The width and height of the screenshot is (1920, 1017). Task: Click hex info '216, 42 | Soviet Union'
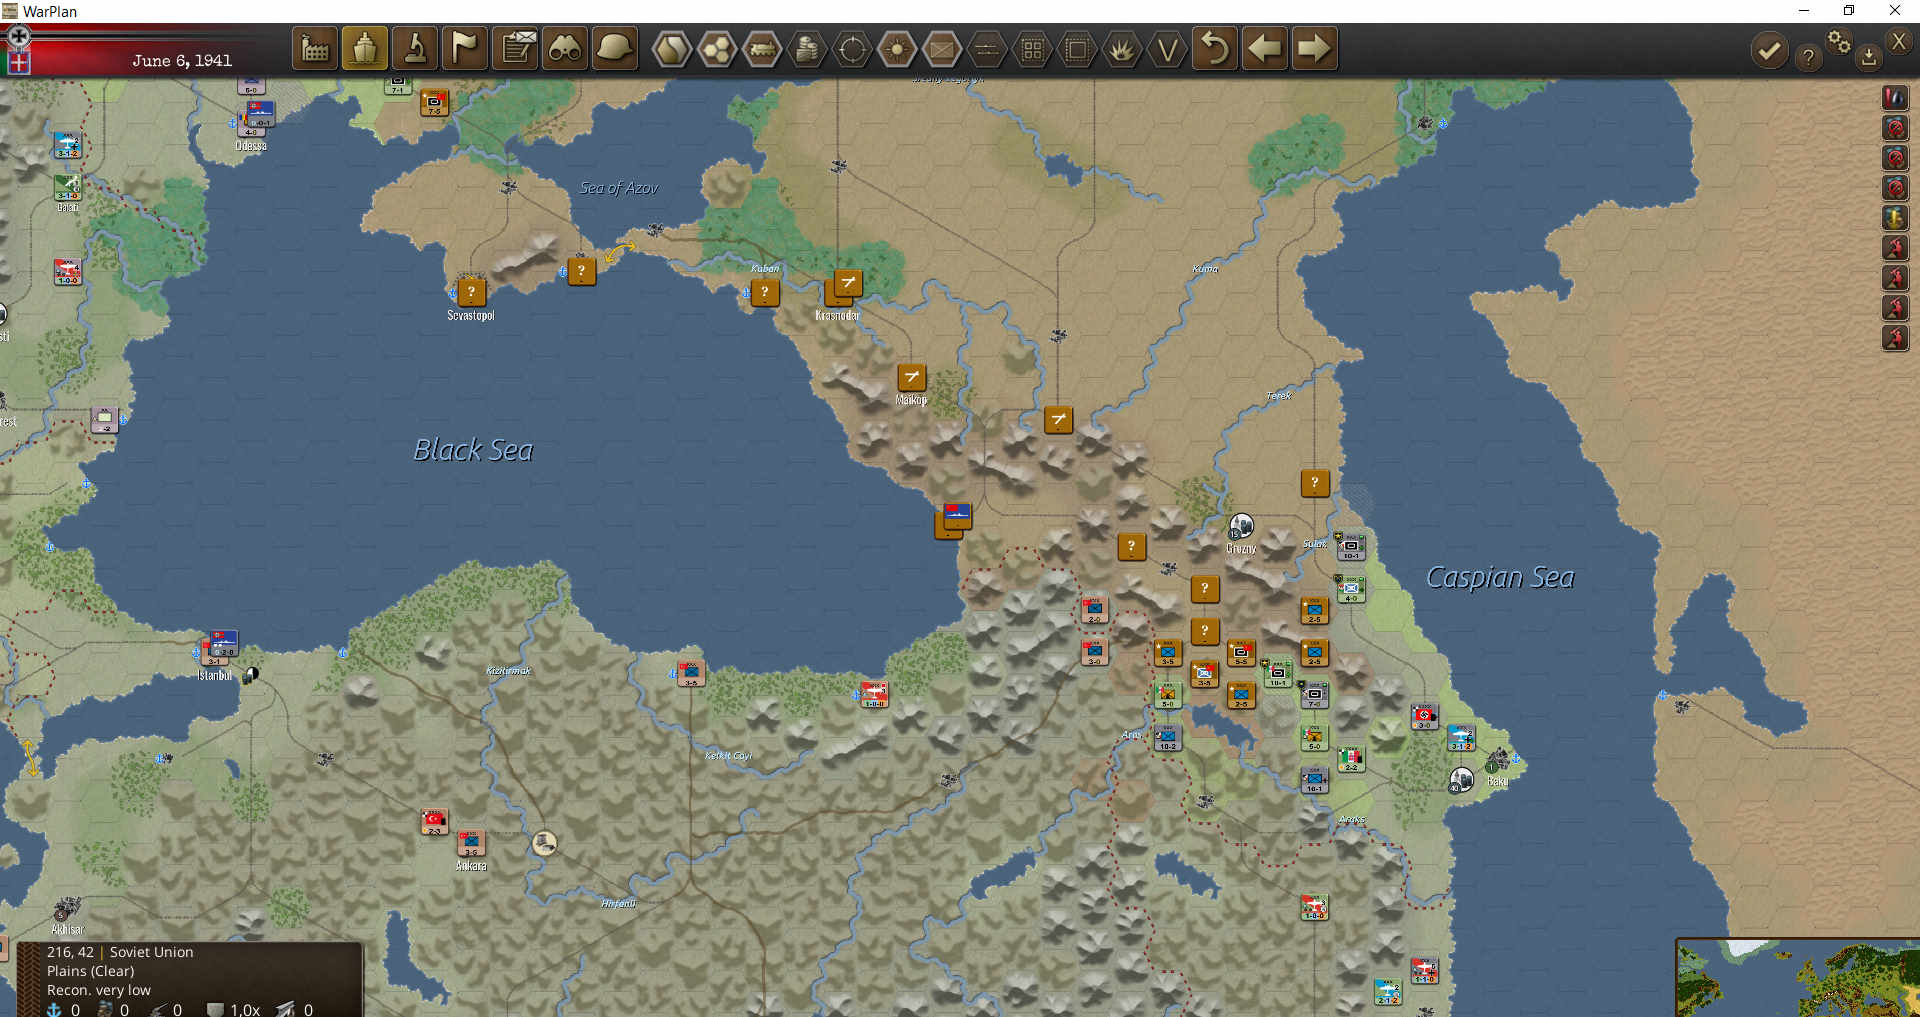pos(120,952)
